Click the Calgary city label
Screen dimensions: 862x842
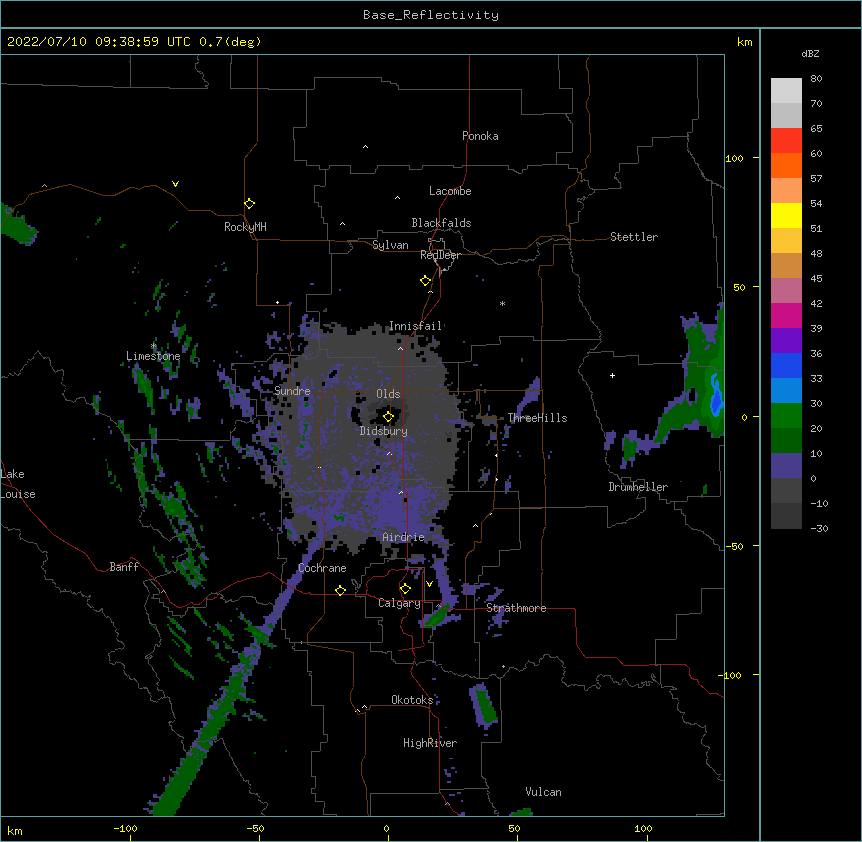pos(399,603)
